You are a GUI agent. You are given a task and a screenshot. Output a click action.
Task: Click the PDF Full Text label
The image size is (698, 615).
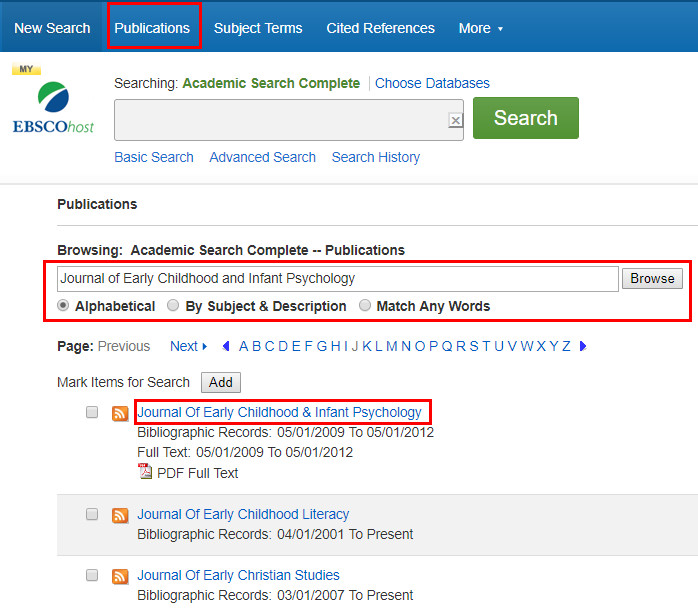tap(198, 473)
